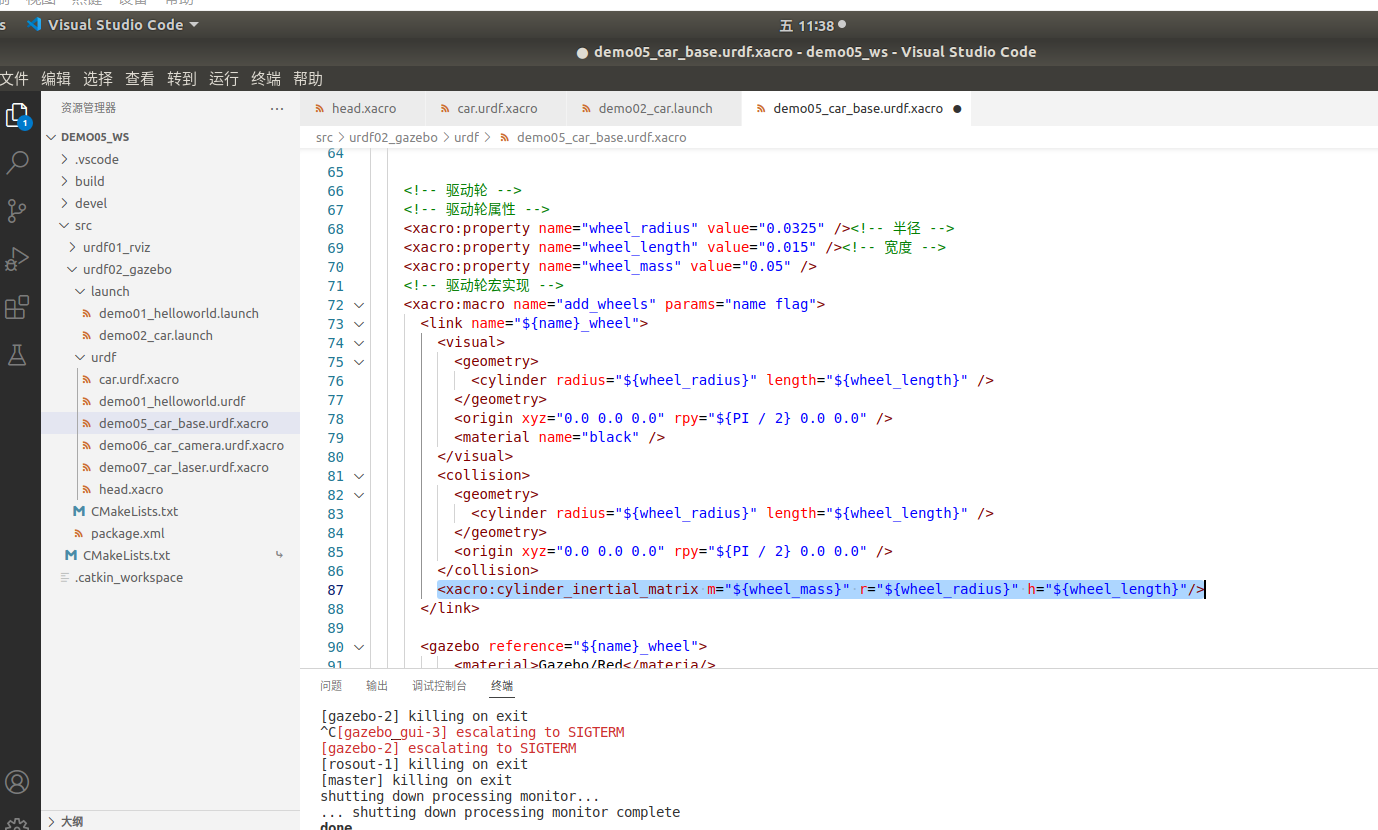Click the urdf breadcrumb segment
This screenshot has height=830, width=1378.
[466, 137]
